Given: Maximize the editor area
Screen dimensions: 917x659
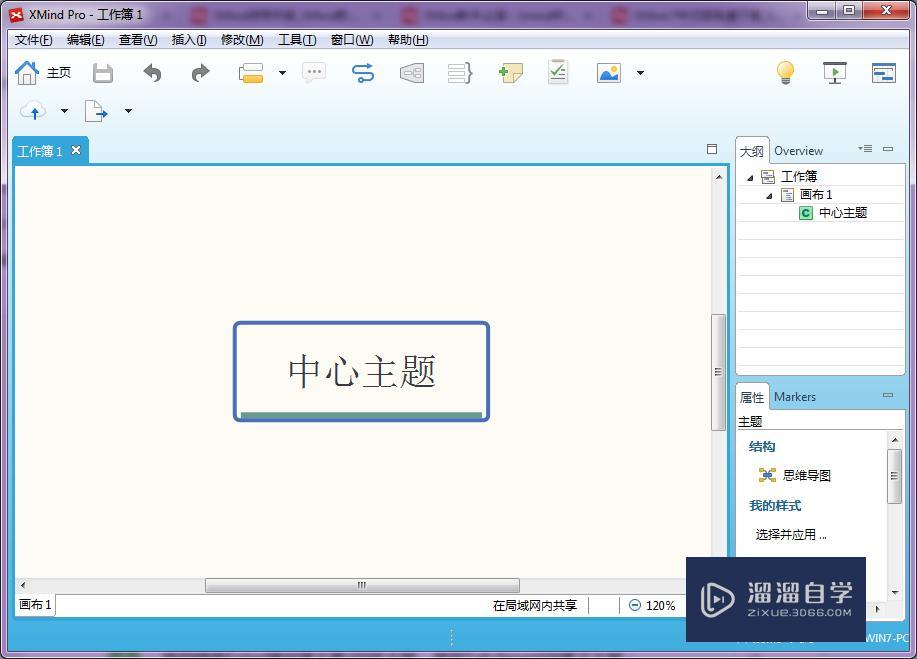Looking at the screenshot, I should pyautogui.click(x=712, y=149).
